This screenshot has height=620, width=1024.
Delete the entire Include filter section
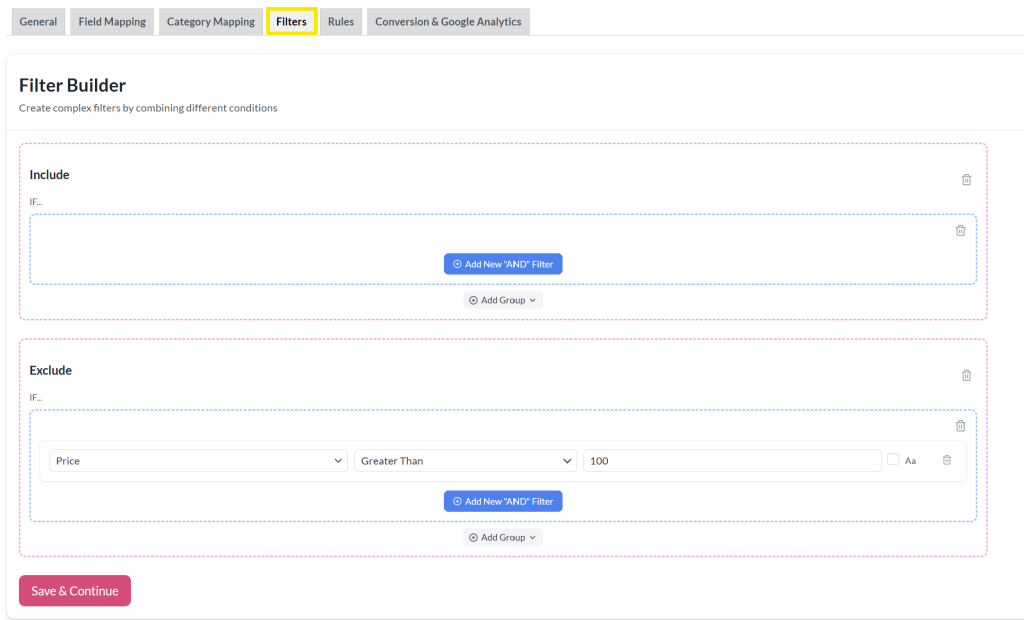click(x=966, y=179)
